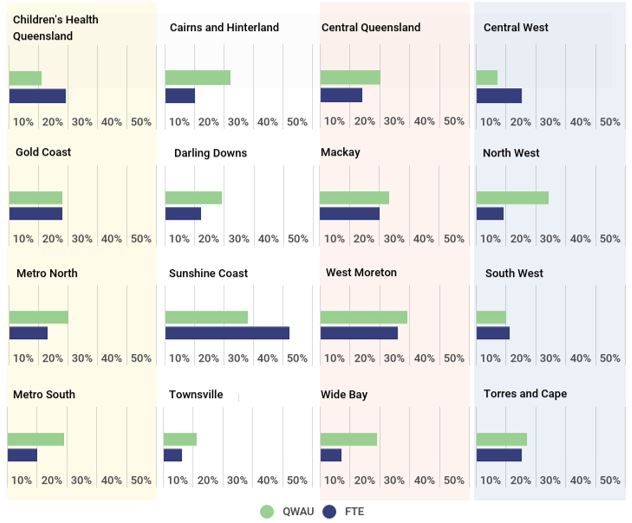This screenshot has height=523, width=632.
Task: Select the Metro South FTE bar
Action: [x=22, y=455]
